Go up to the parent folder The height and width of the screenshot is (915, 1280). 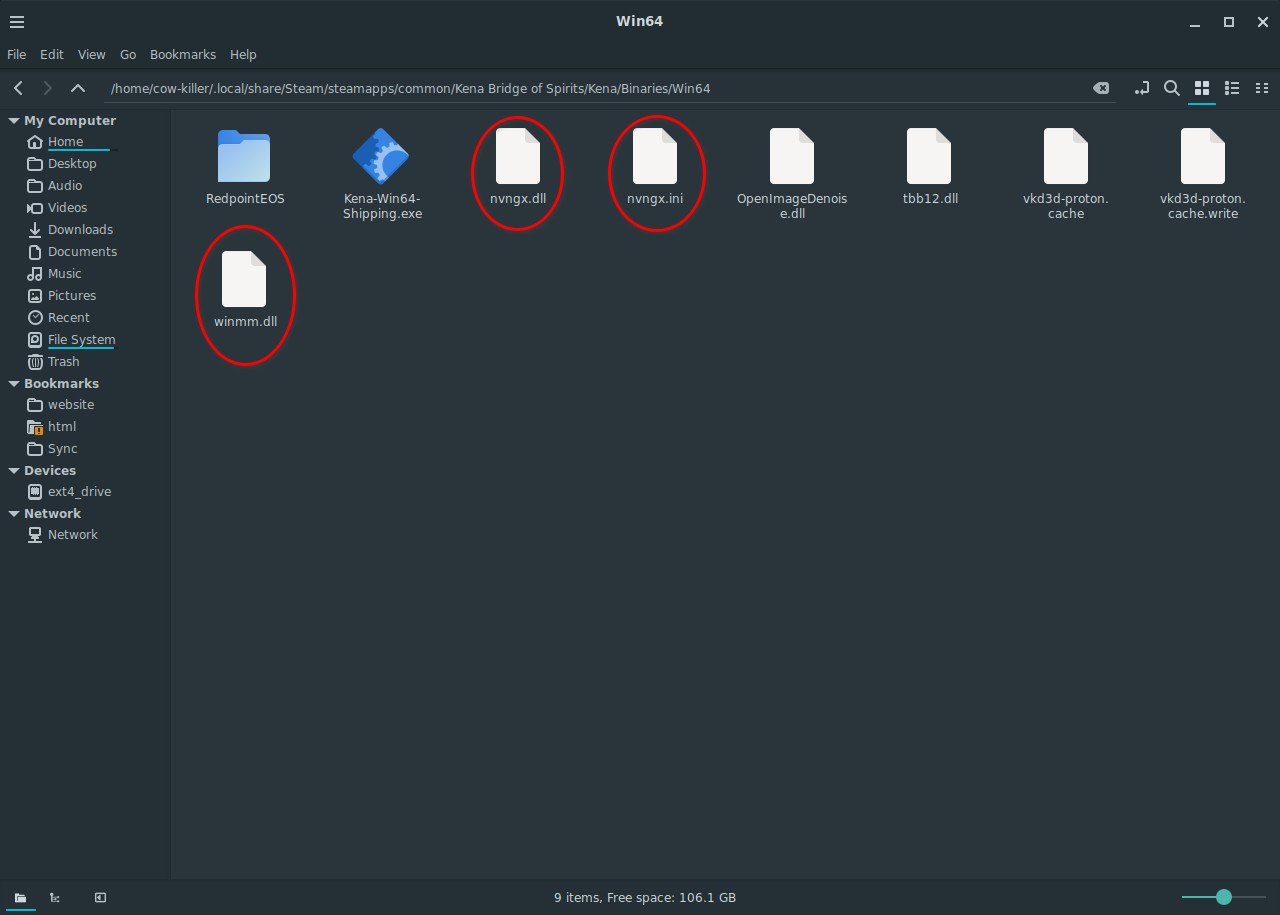(x=78, y=88)
